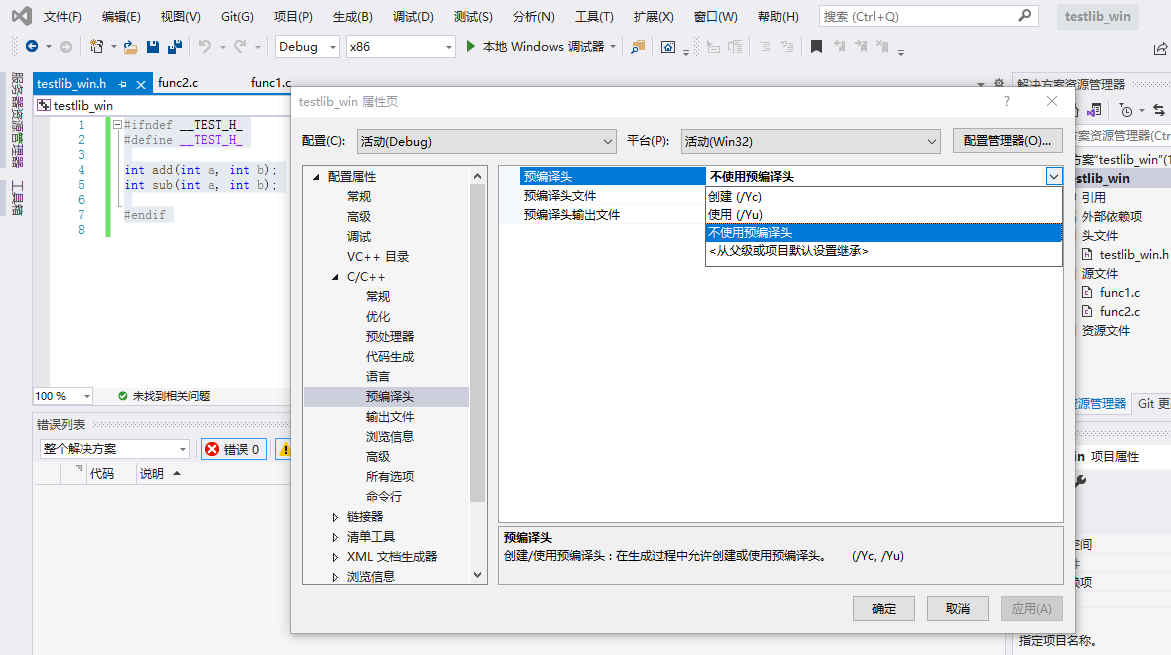Screen dimensions: 1171x655
Task: Click the undo arrow icon
Action: (205, 46)
